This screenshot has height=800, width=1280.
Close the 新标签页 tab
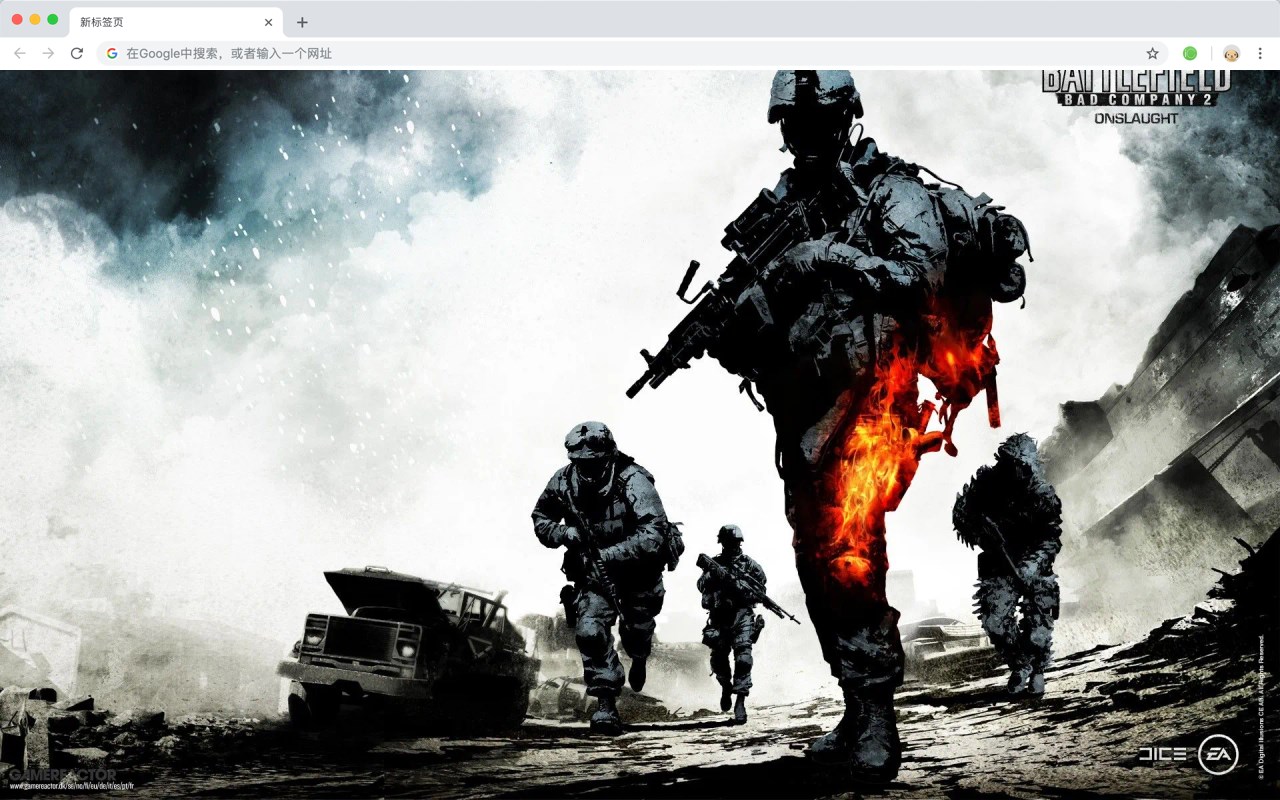tap(268, 22)
